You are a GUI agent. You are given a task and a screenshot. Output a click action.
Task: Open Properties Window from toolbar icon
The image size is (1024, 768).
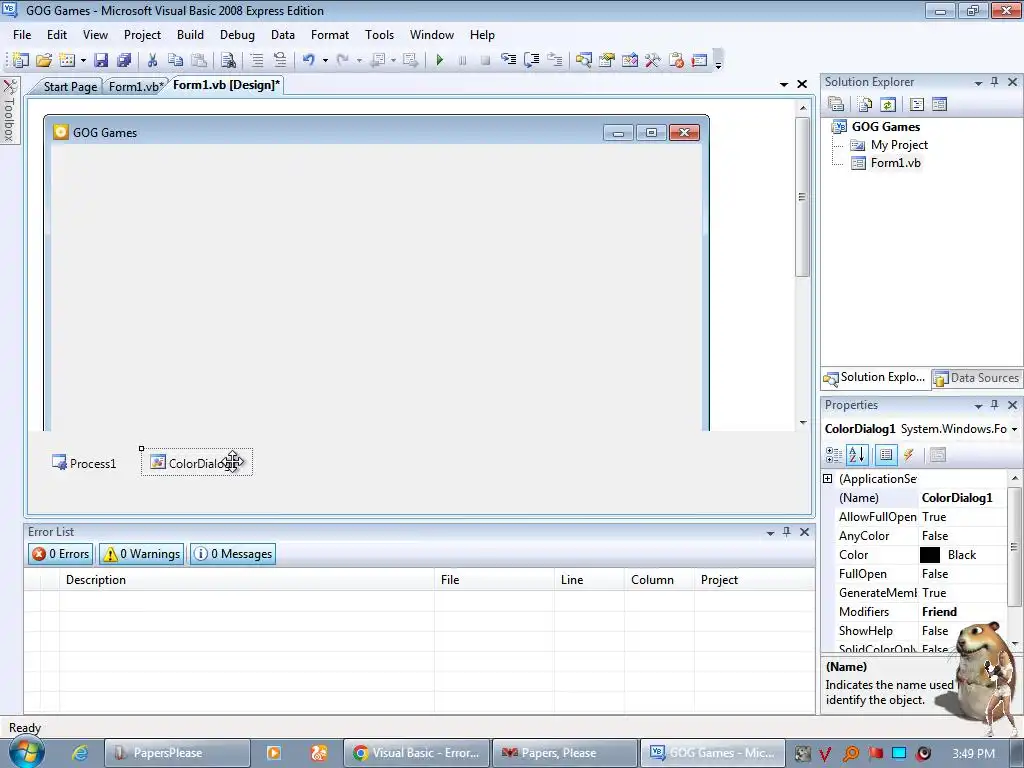(607, 60)
